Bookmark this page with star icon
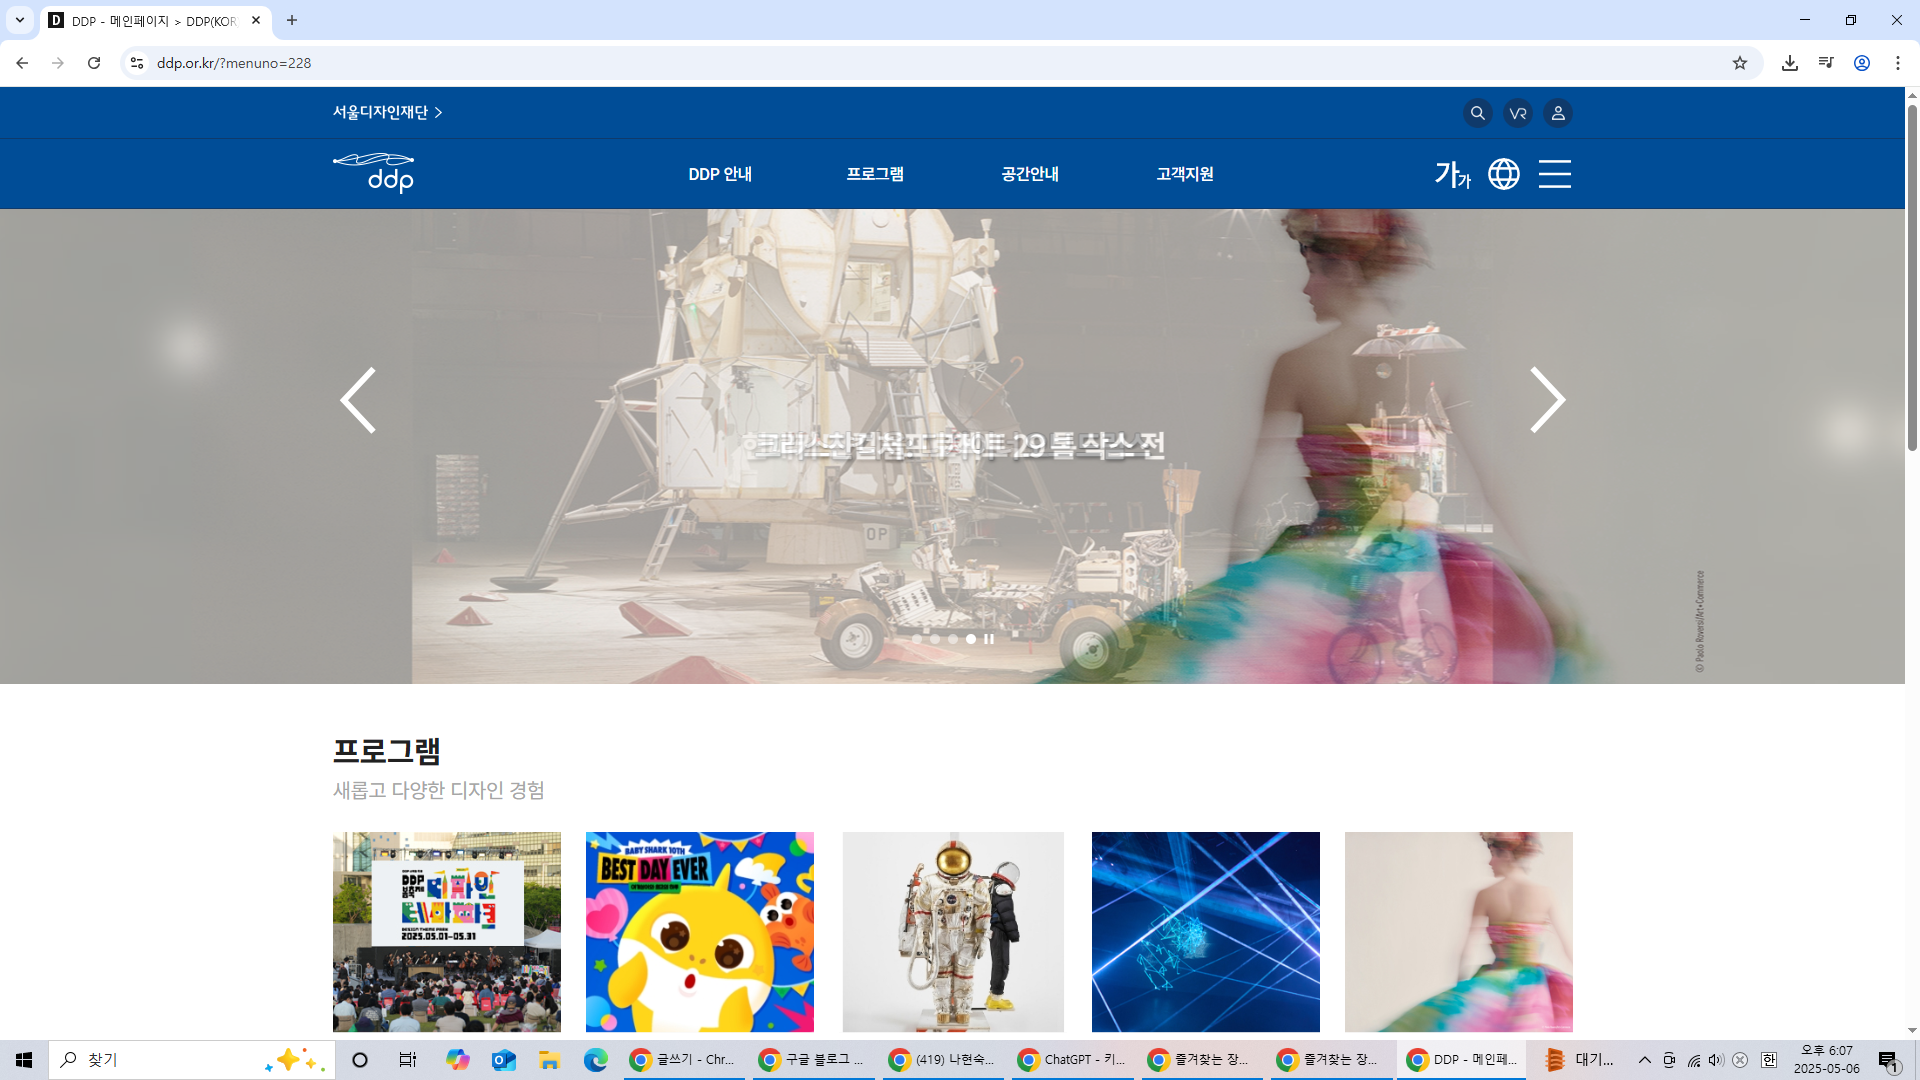1920x1080 pixels. click(x=1739, y=63)
